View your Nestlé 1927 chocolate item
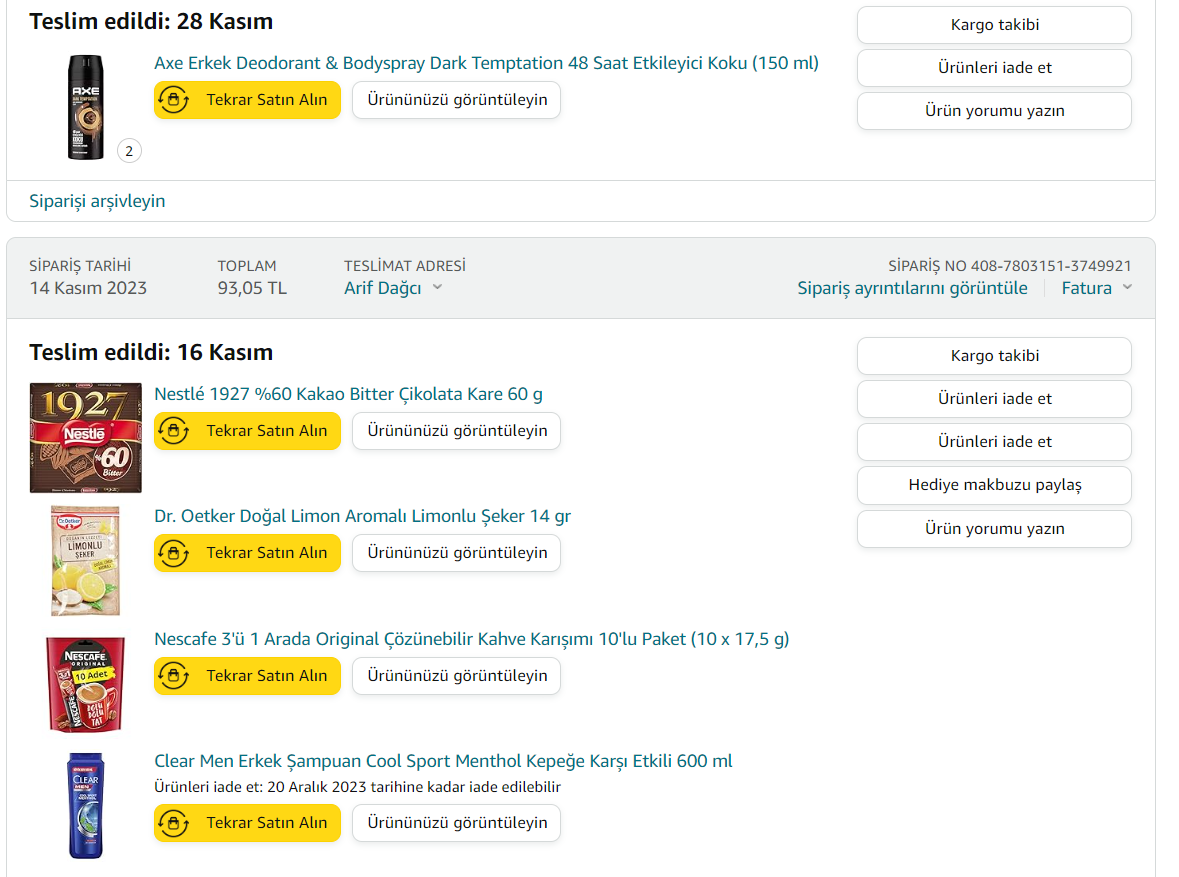Viewport: 1179px width, 877px height. click(456, 431)
